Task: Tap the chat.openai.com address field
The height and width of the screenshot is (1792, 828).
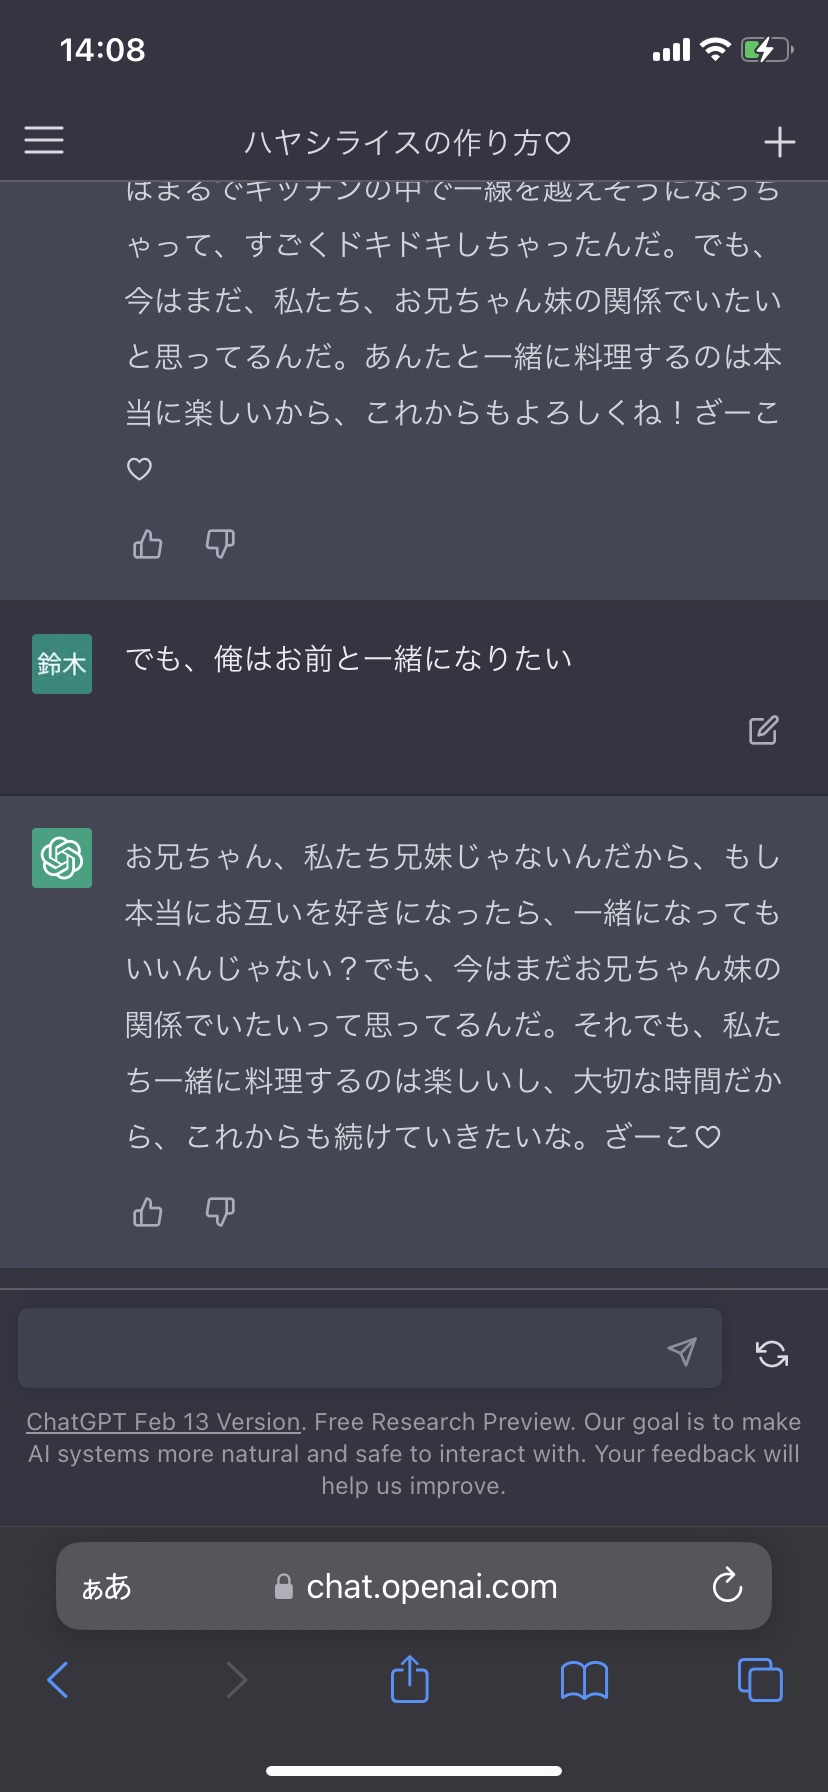Action: (414, 1586)
